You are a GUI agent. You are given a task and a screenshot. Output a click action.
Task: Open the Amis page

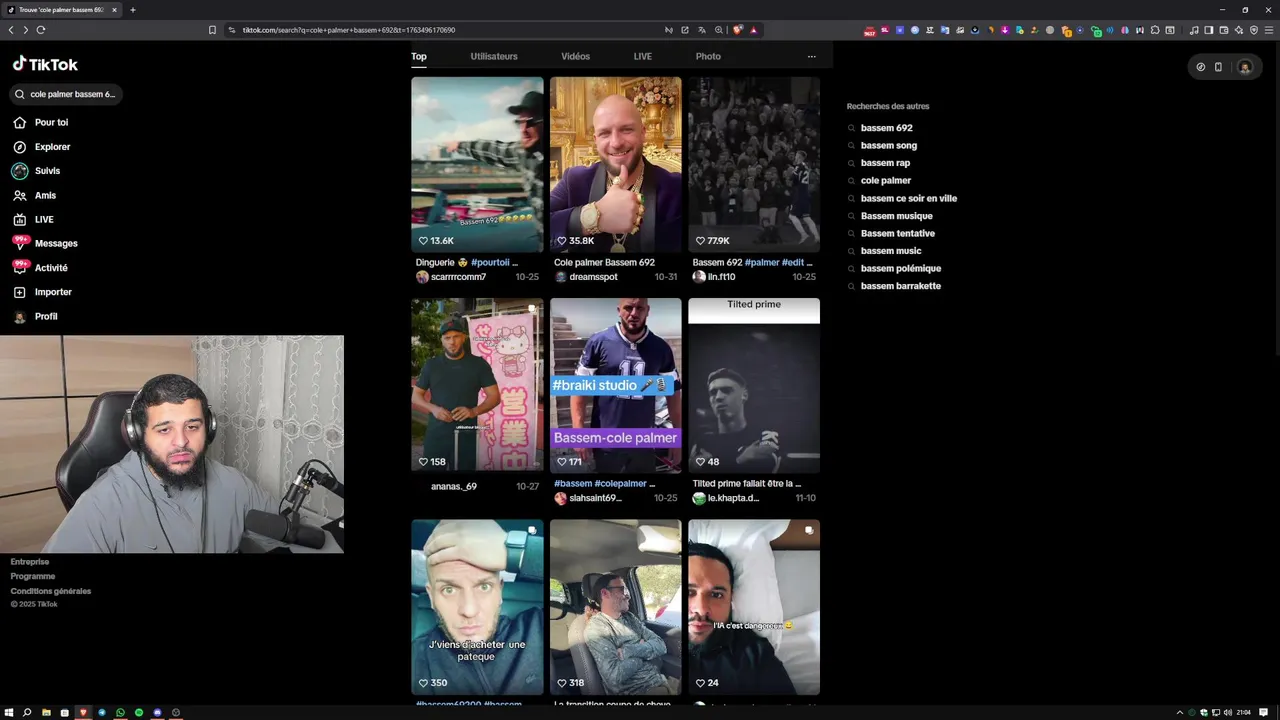tap(34, 195)
